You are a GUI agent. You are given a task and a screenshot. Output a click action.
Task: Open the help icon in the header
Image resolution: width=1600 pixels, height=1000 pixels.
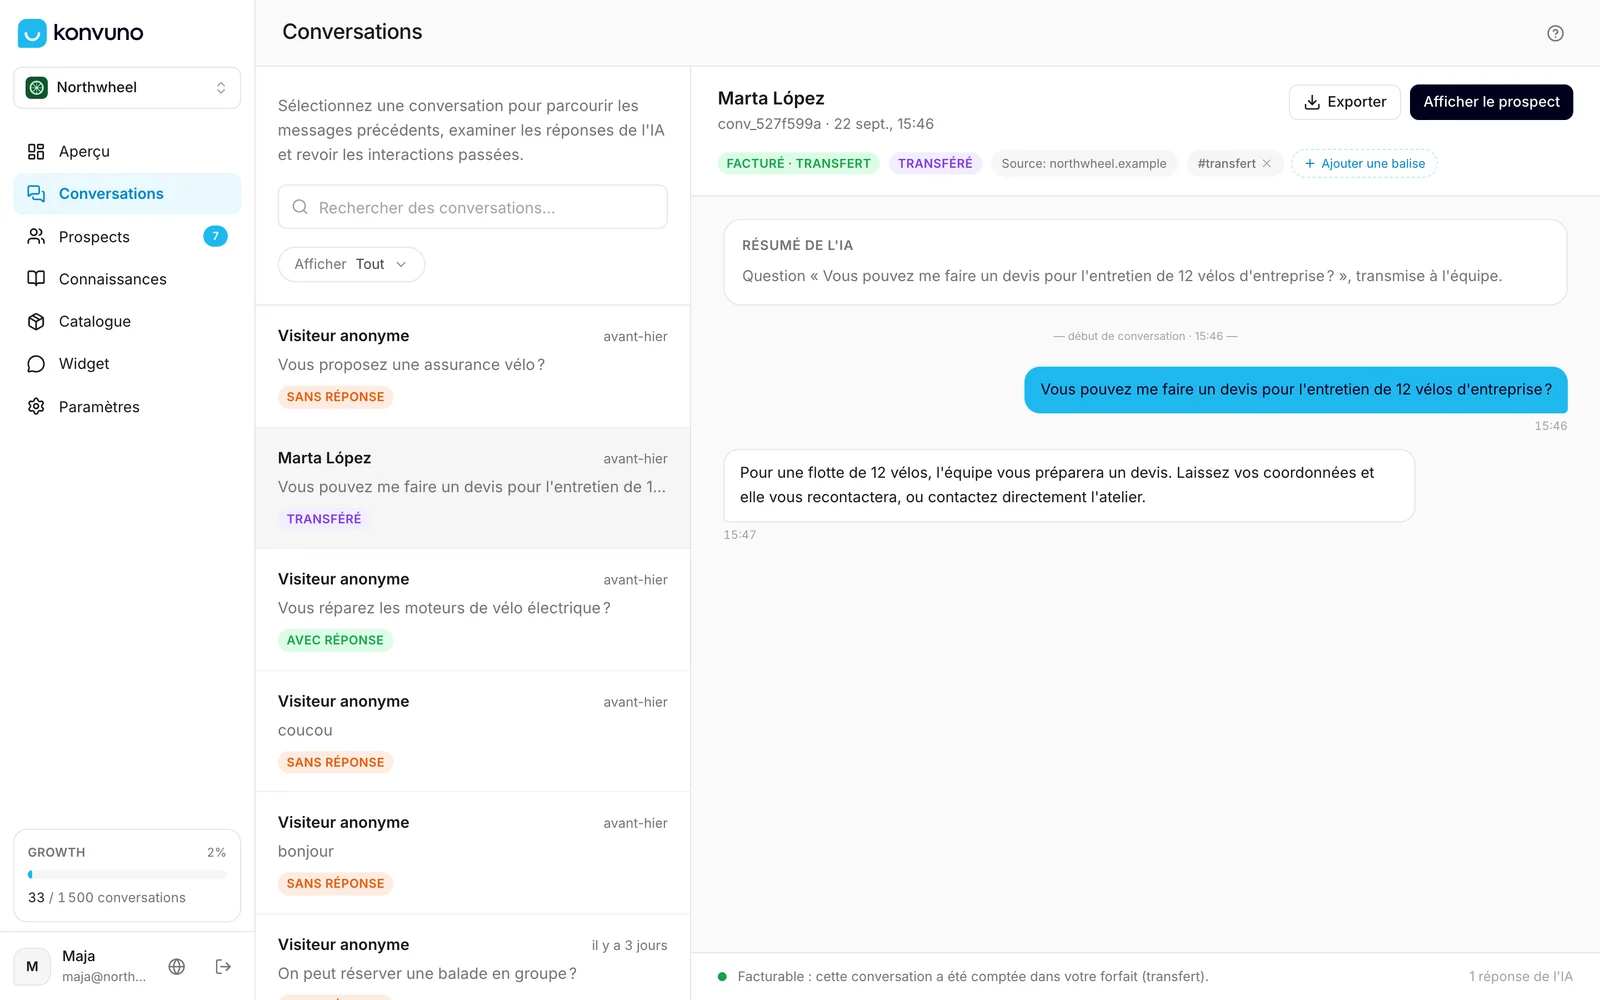click(x=1555, y=33)
